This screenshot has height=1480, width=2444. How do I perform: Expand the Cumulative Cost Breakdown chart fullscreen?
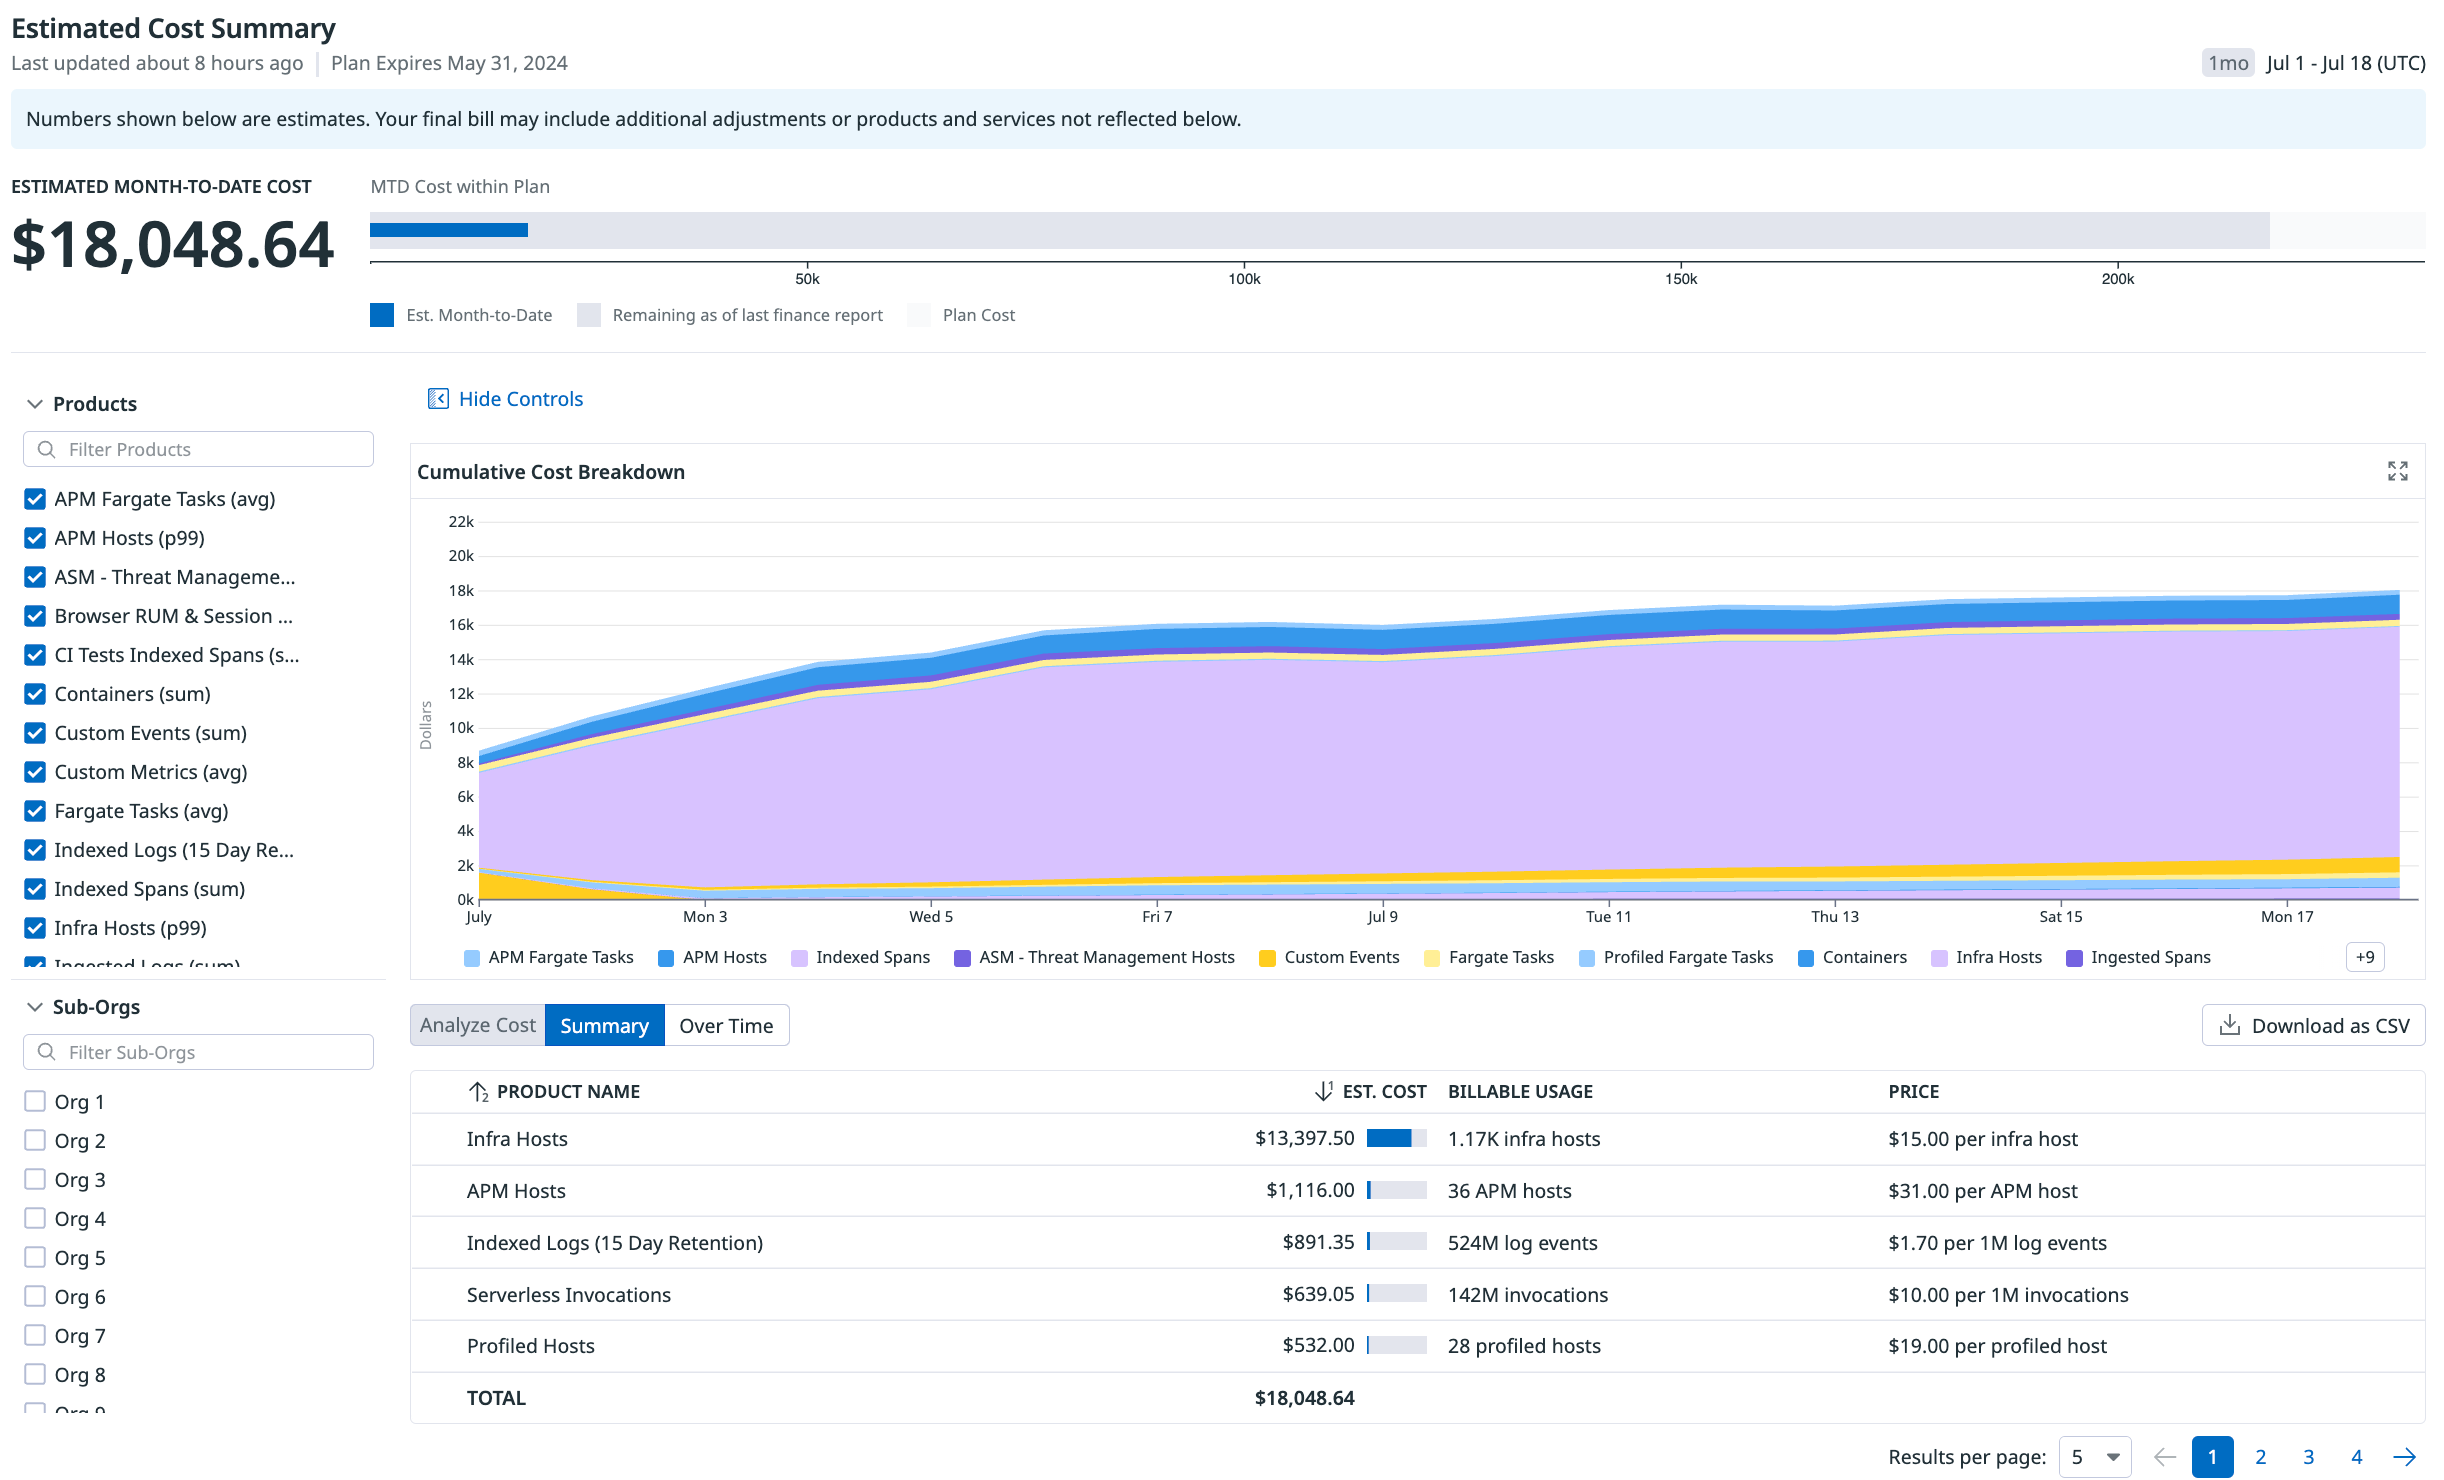click(2397, 471)
